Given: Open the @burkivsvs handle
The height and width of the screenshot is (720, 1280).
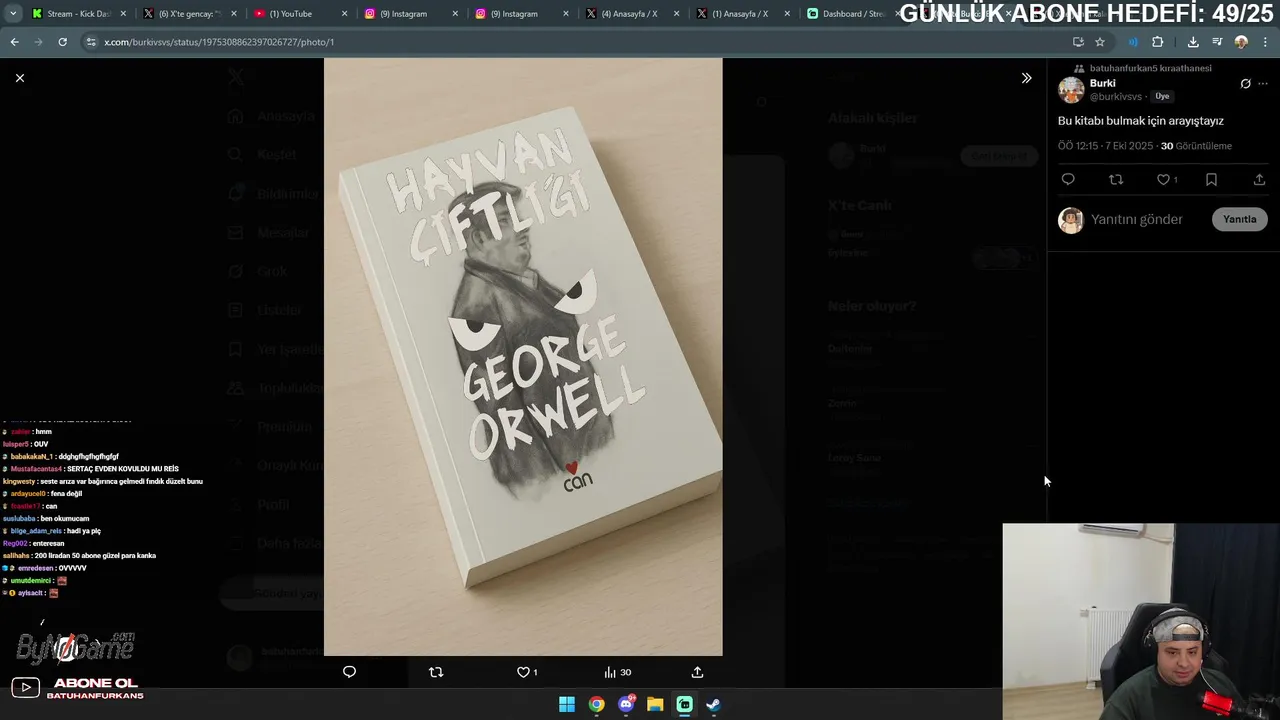Looking at the screenshot, I should 1115,97.
